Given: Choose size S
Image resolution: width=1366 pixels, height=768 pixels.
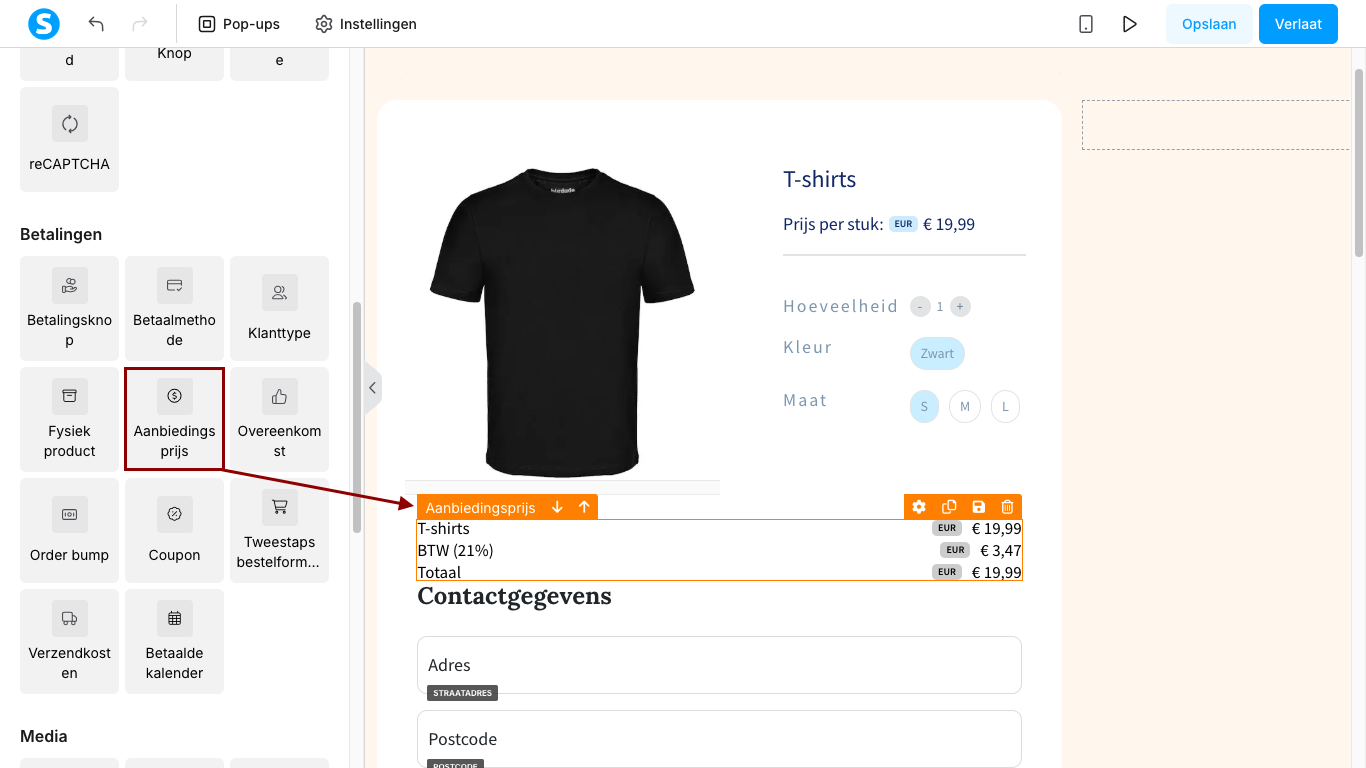Looking at the screenshot, I should (x=924, y=406).
